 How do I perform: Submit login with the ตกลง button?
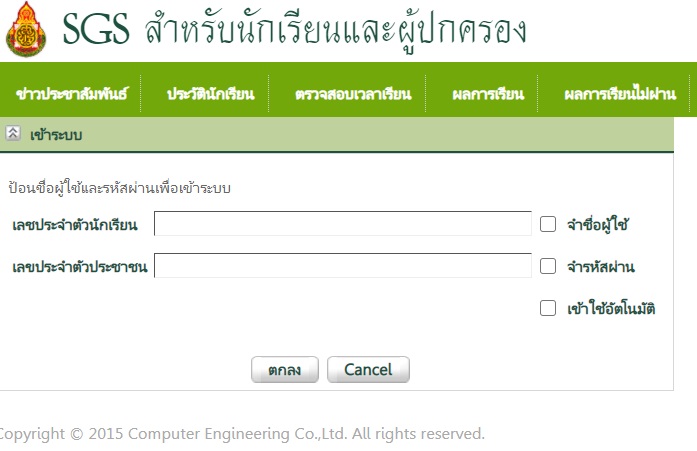point(285,369)
